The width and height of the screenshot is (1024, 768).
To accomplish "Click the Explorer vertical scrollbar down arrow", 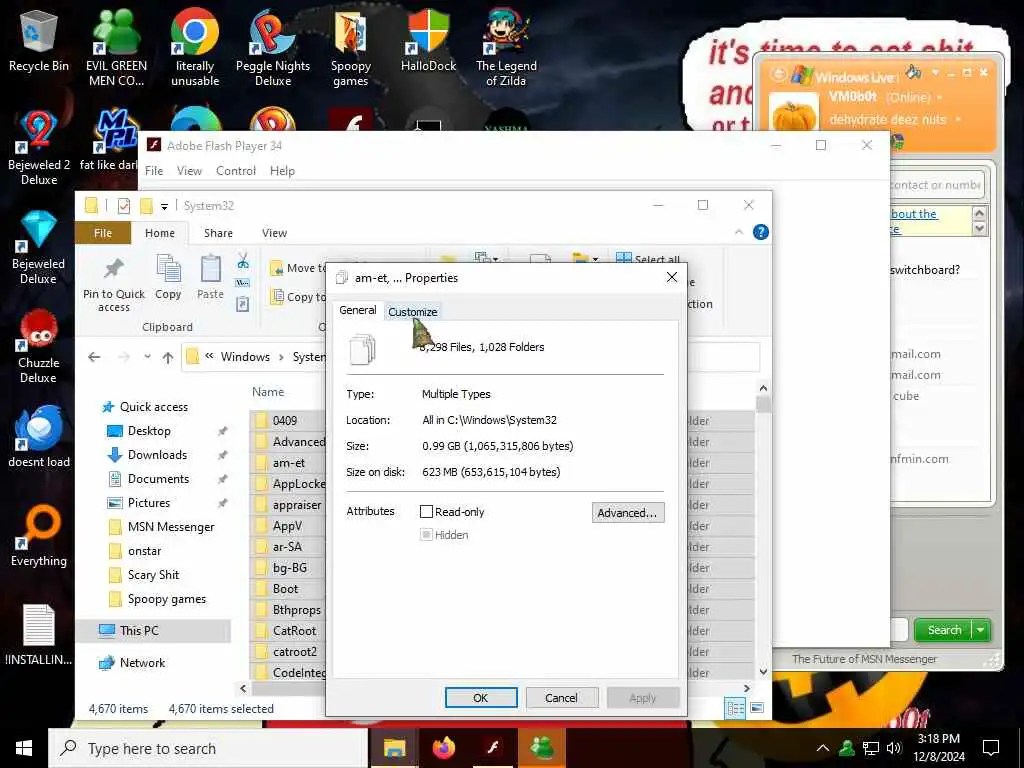I will pyautogui.click(x=763, y=671).
